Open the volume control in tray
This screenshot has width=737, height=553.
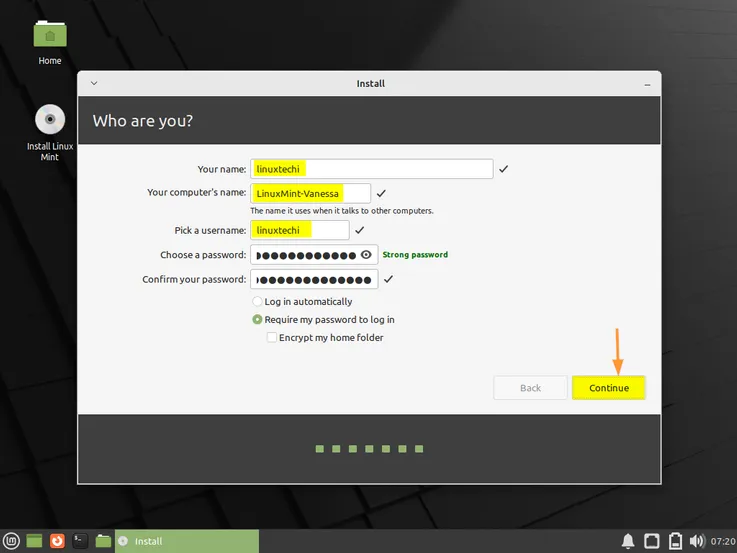click(697, 541)
